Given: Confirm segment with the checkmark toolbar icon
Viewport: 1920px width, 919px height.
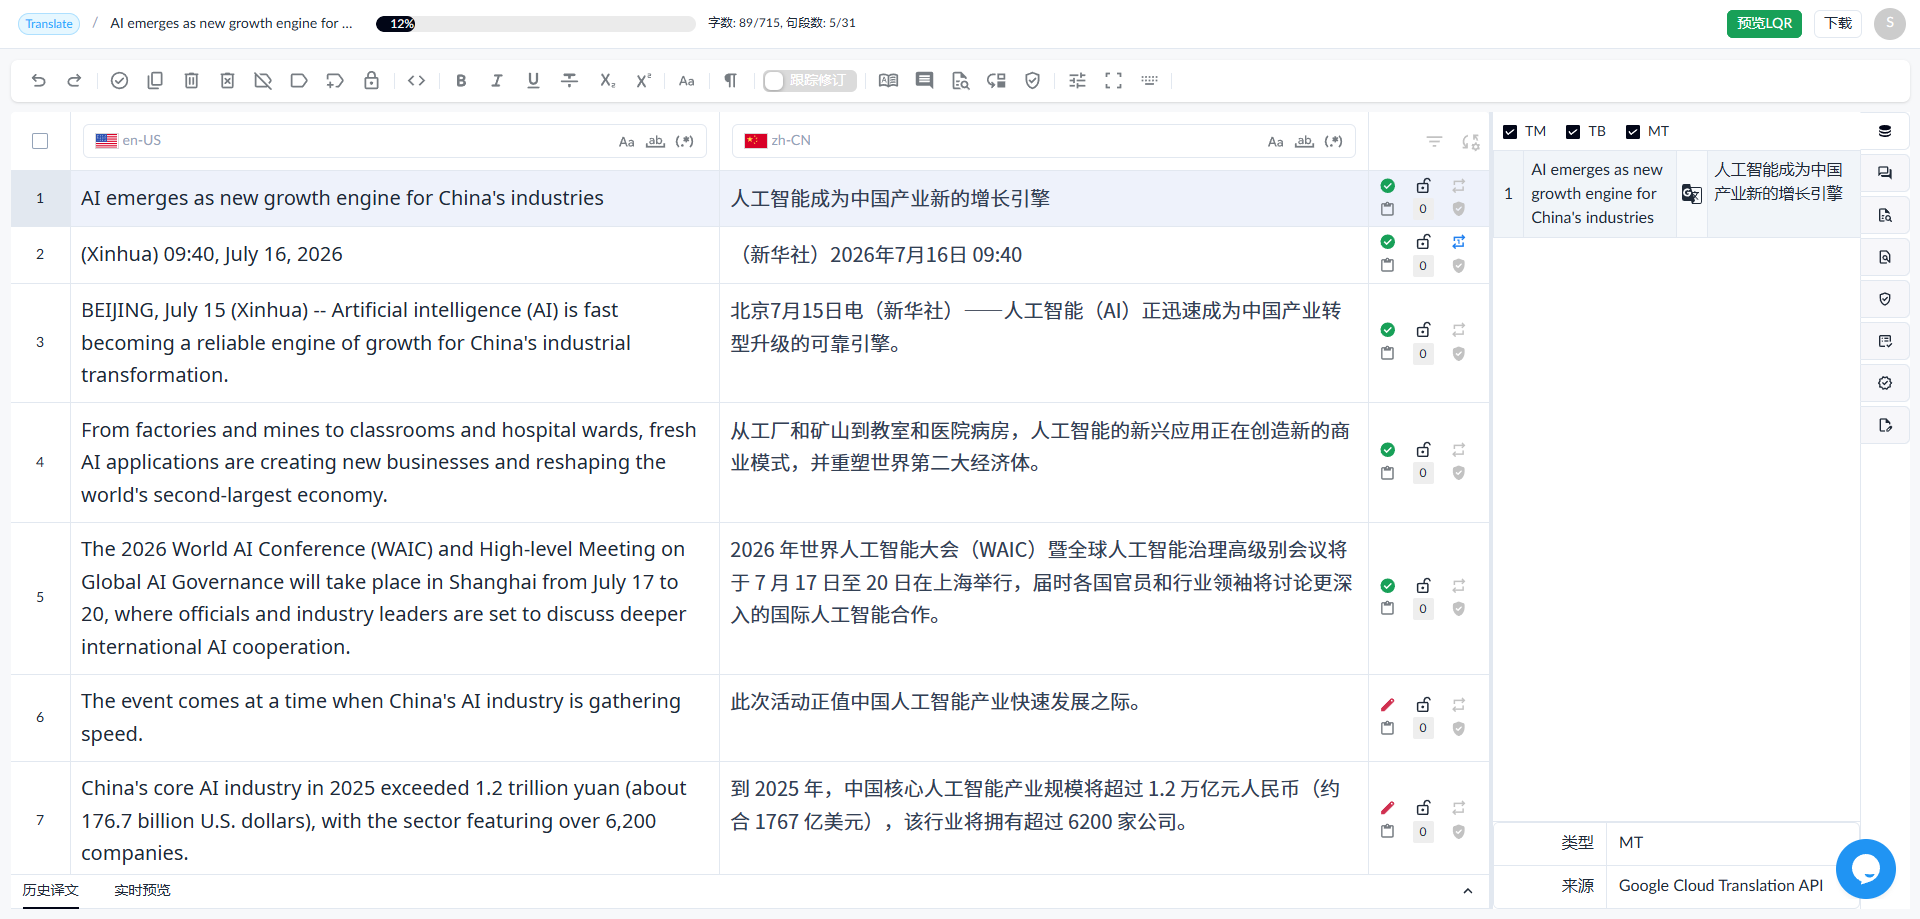Looking at the screenshot, I should [x=119, y=81].
